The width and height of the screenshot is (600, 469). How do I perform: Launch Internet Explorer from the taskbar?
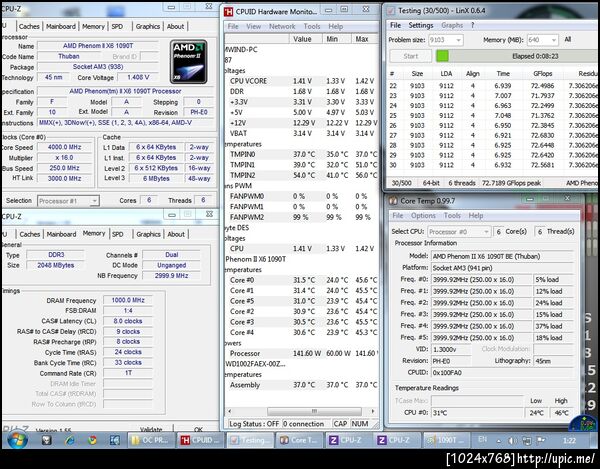(x=70, y=440)
